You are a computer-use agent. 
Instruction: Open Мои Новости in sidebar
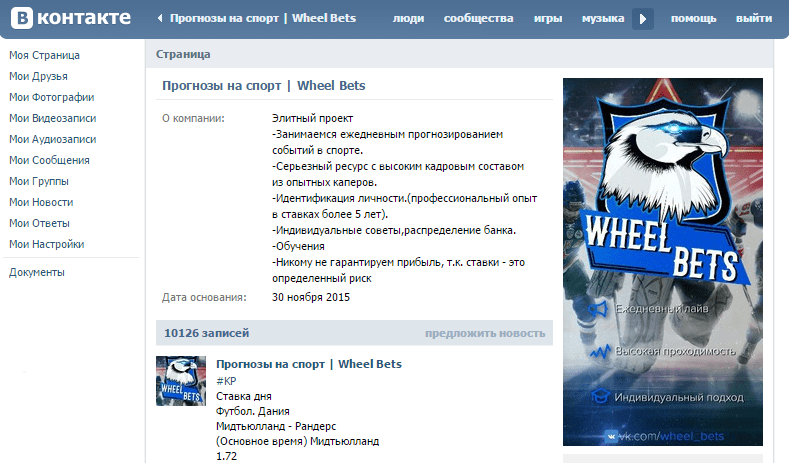pos(41,202)
